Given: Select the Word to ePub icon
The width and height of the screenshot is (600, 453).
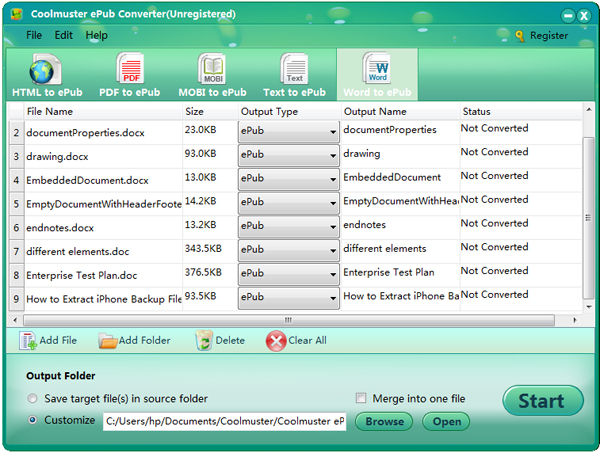Looking at the screenshot, I should (377, 68).
